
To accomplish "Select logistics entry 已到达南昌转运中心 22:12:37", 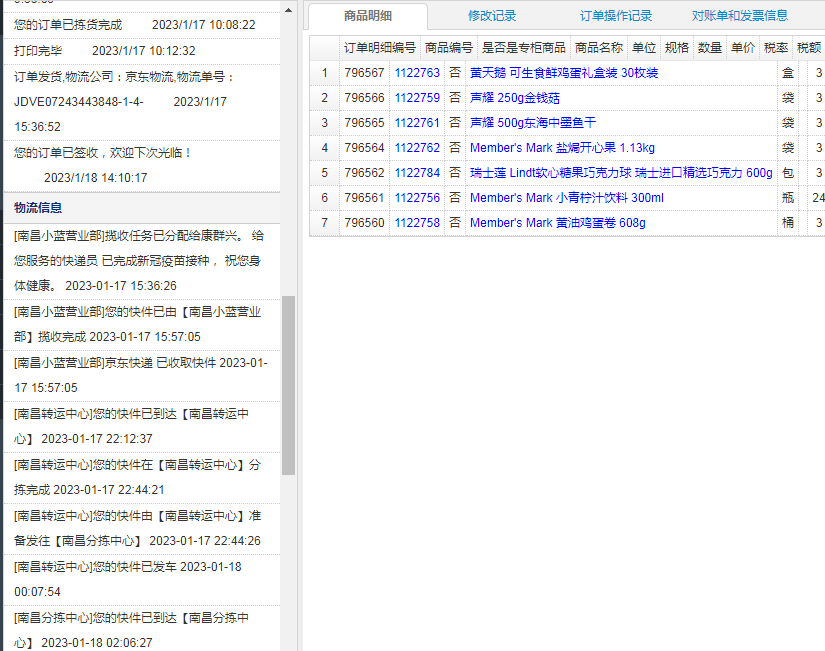I will click(x=142, y=426).
